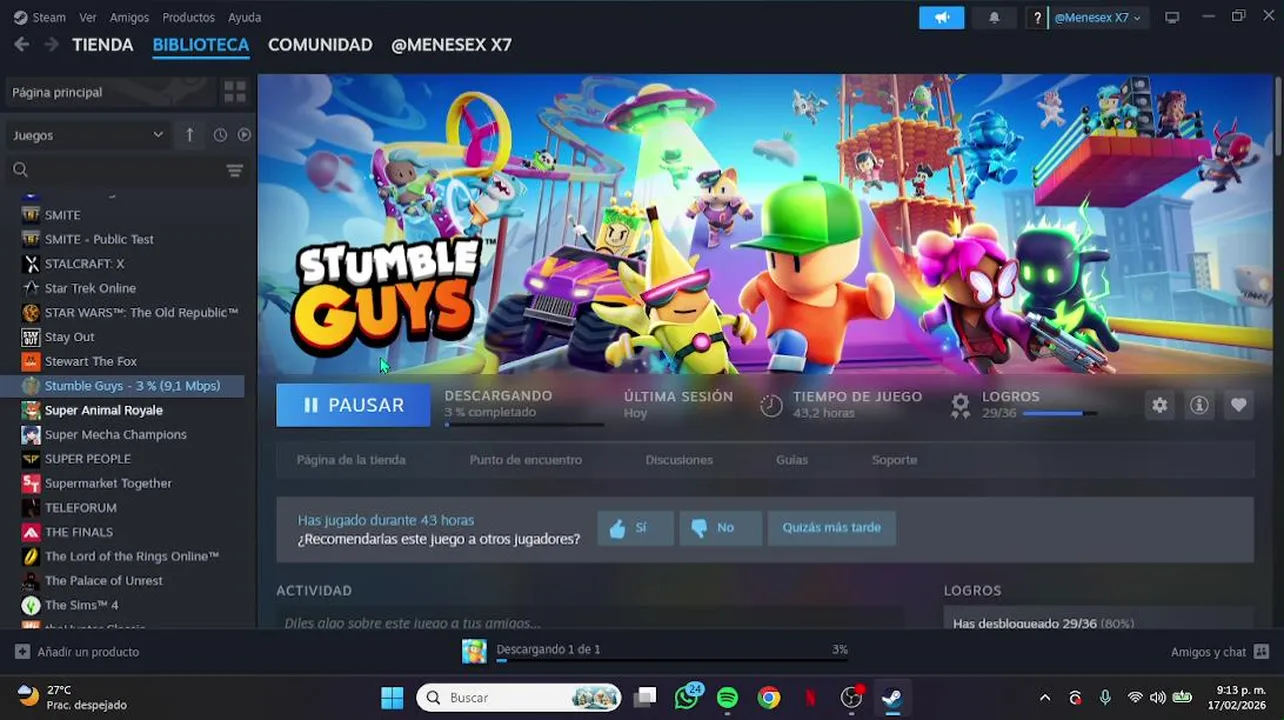Viewport: 1284px width, 720px height.
Task: Select Página principal in sidebar
Action: coord(110,92)
